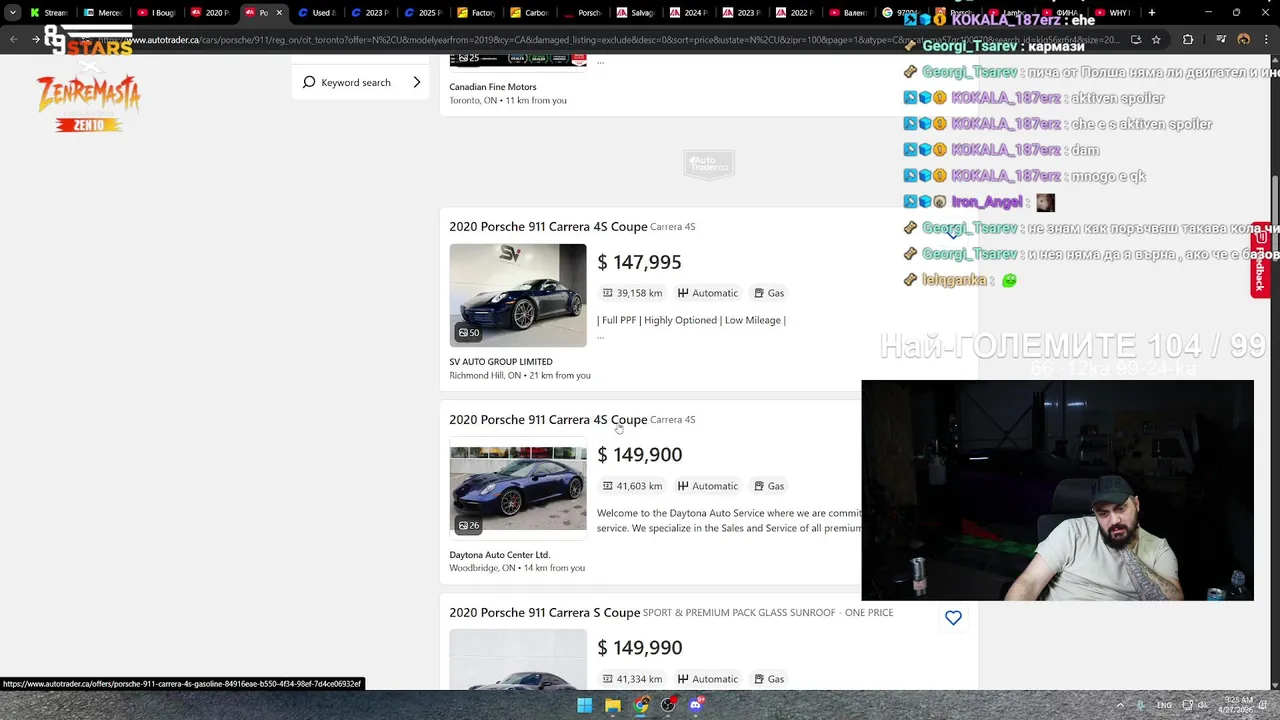Click the ENG language indicator
This screenshot has width=1280, height=720.
[1164, 705]
